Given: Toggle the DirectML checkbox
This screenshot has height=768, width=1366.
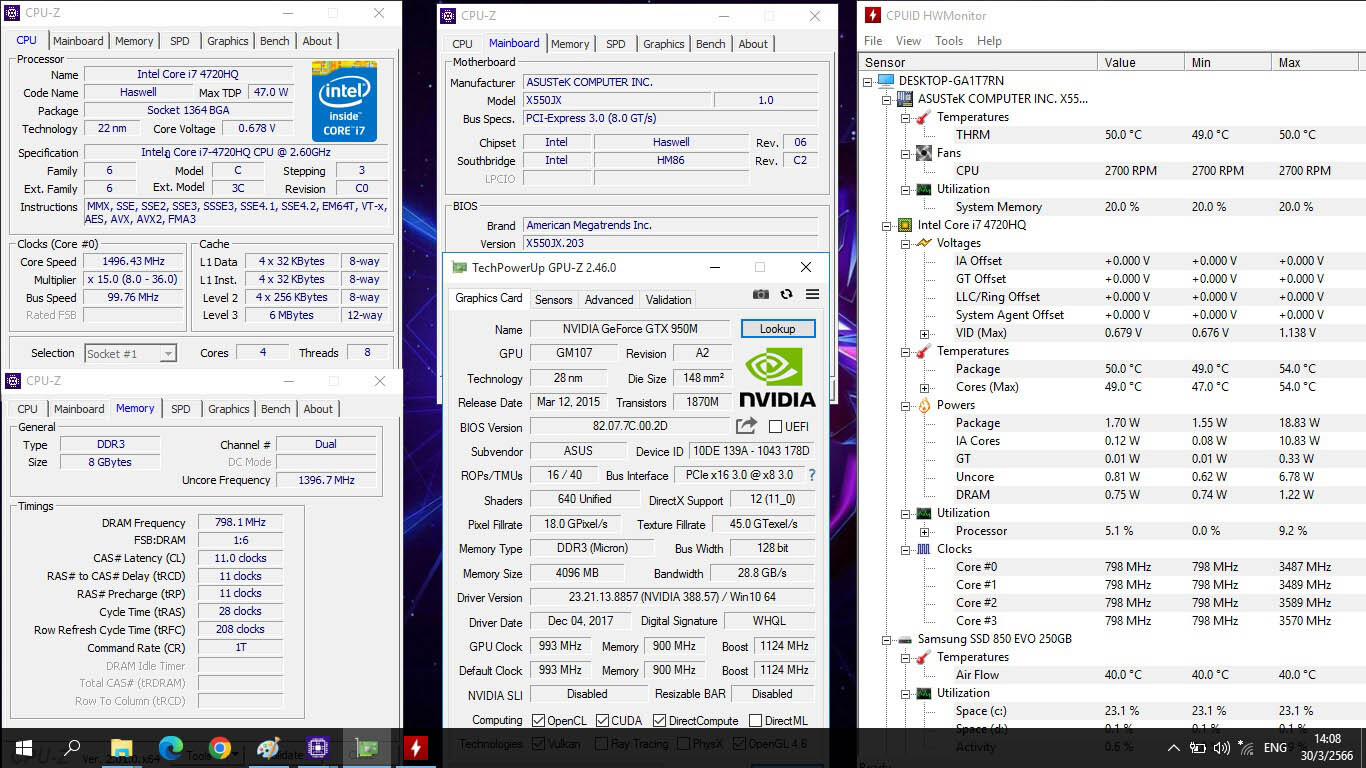Looking at the screenshot, I should point(755,720).
